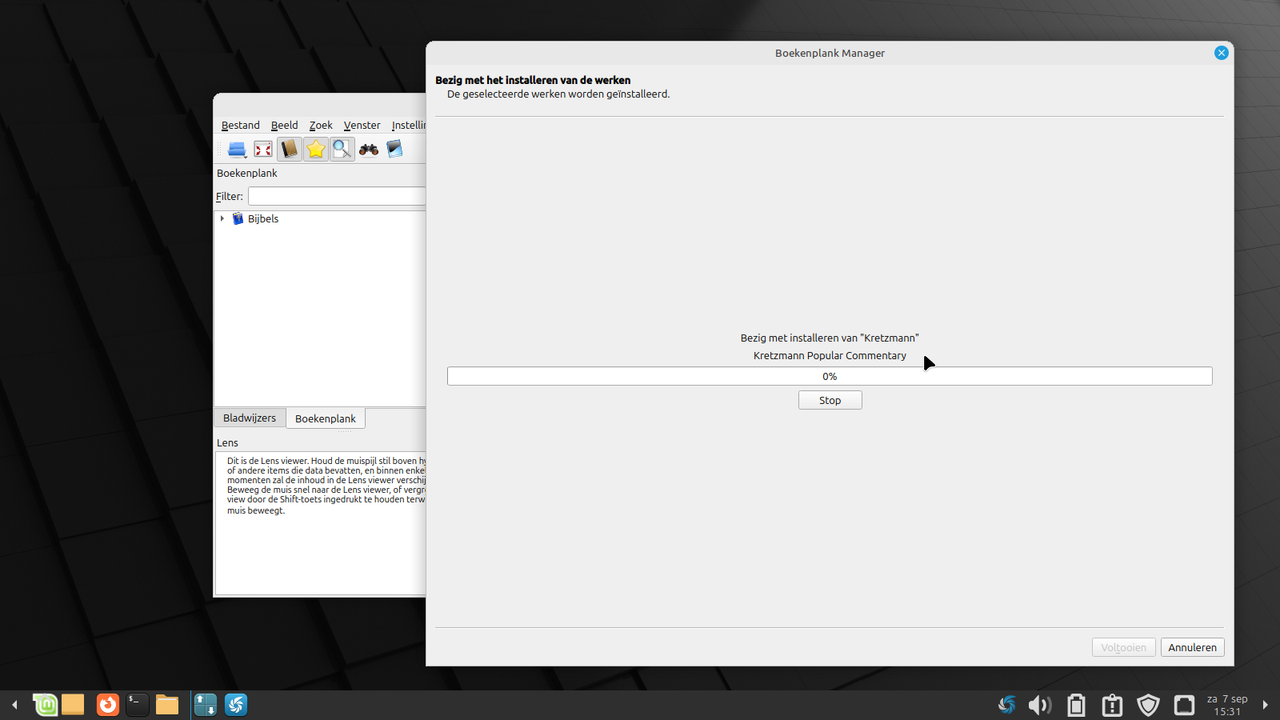Screen dimensions: 1280x720
Task: Click the right arrow at taskbar end
Action: [1266, 705]
